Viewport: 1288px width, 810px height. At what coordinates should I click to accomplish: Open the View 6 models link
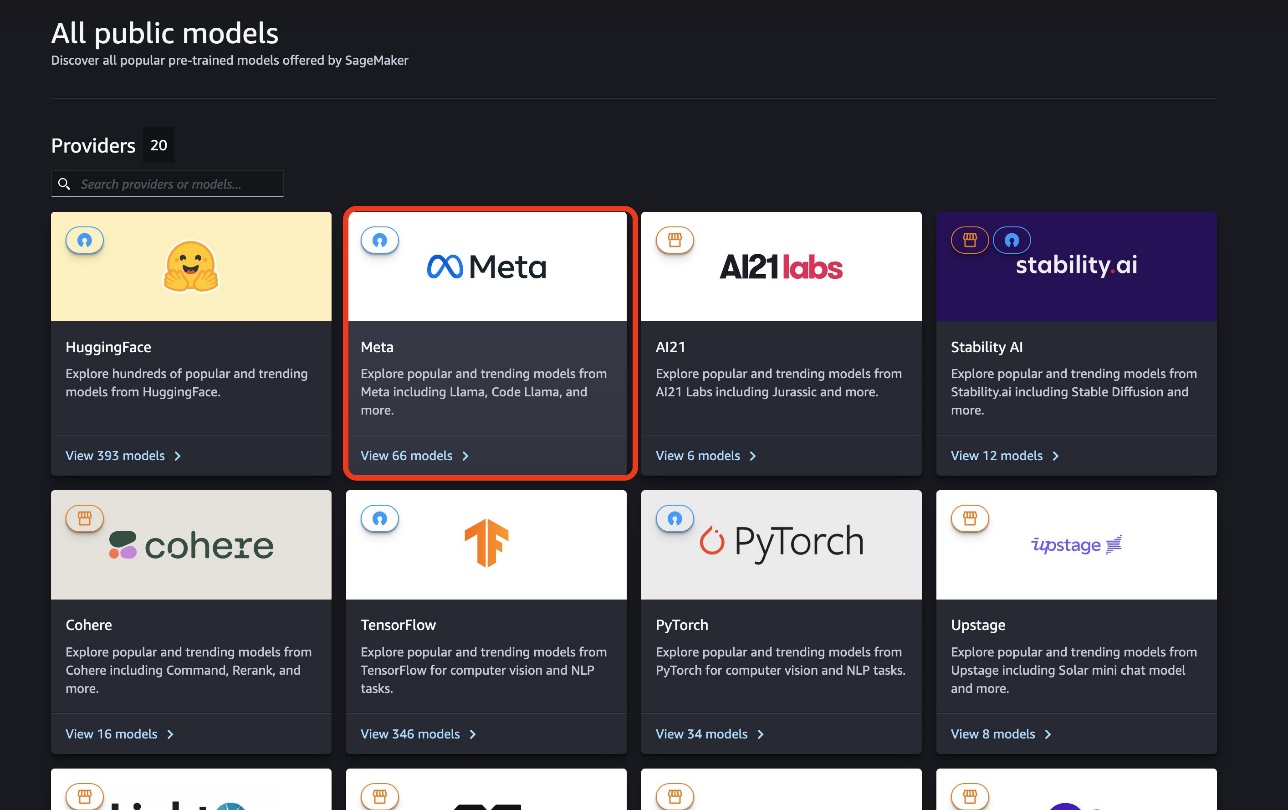point(706,456)
